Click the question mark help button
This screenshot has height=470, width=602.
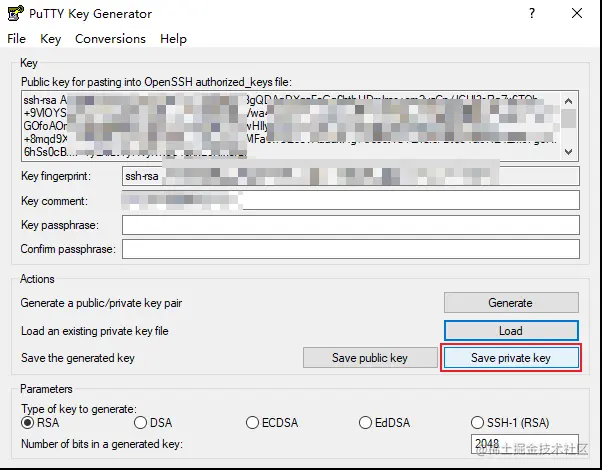(x=532, y=13)
